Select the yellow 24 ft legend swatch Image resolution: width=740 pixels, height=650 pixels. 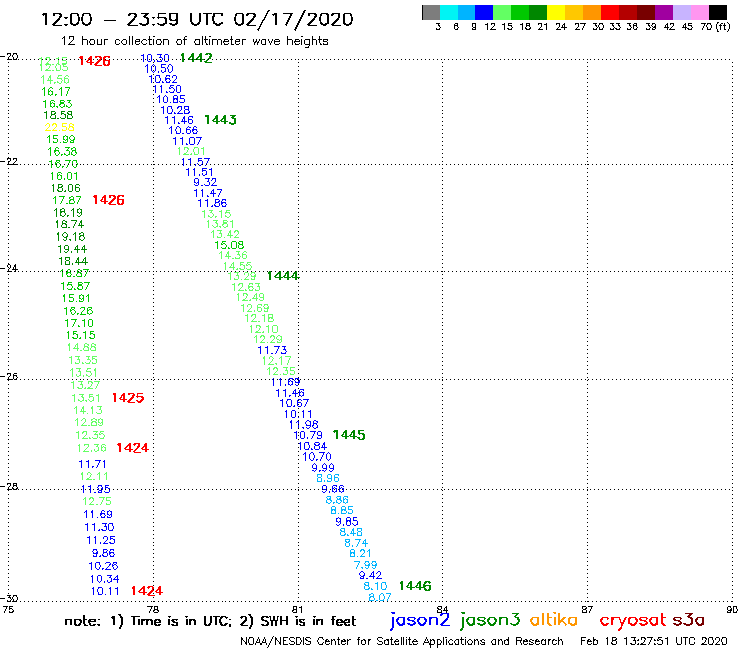tap(556, 12)
